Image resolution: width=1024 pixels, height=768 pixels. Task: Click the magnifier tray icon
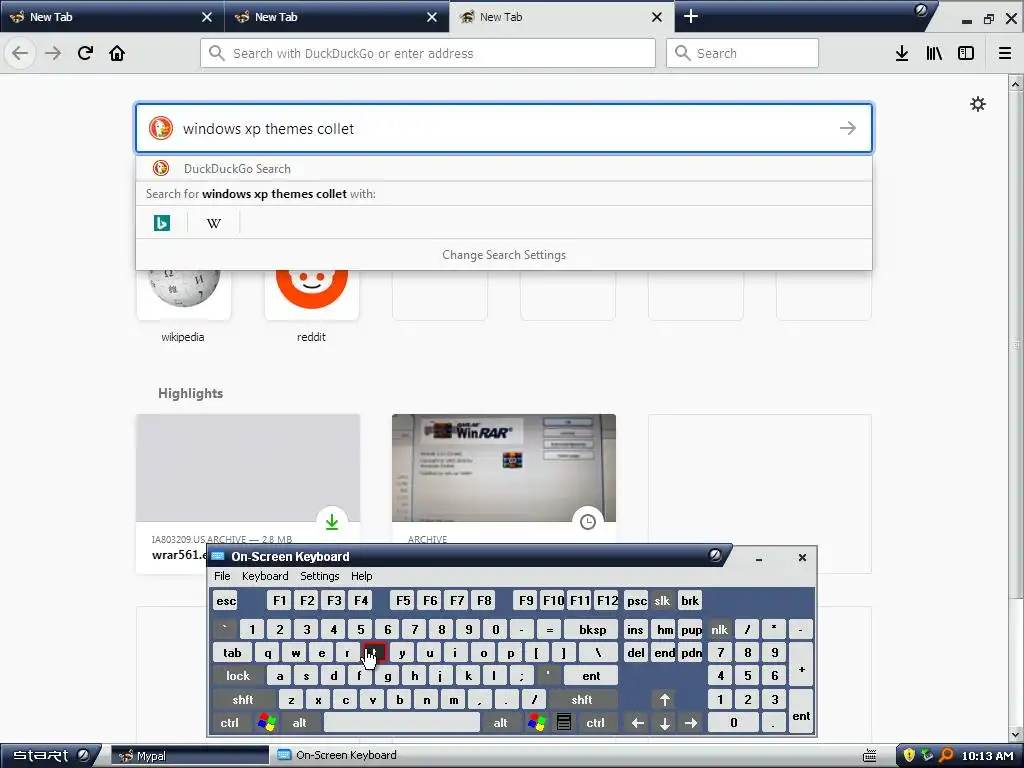[x=946, y=756]
